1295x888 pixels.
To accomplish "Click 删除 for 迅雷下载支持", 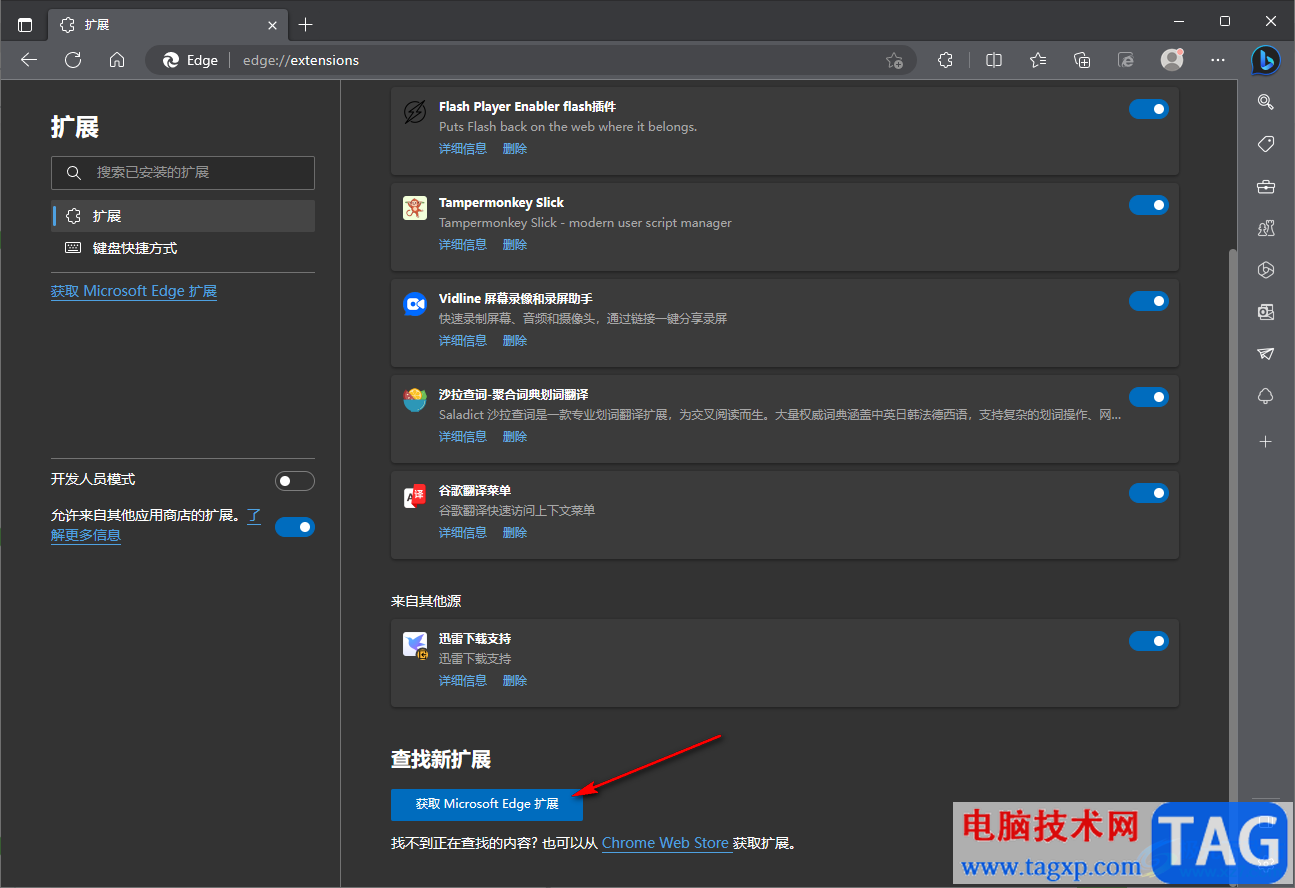I will (515, 680).
